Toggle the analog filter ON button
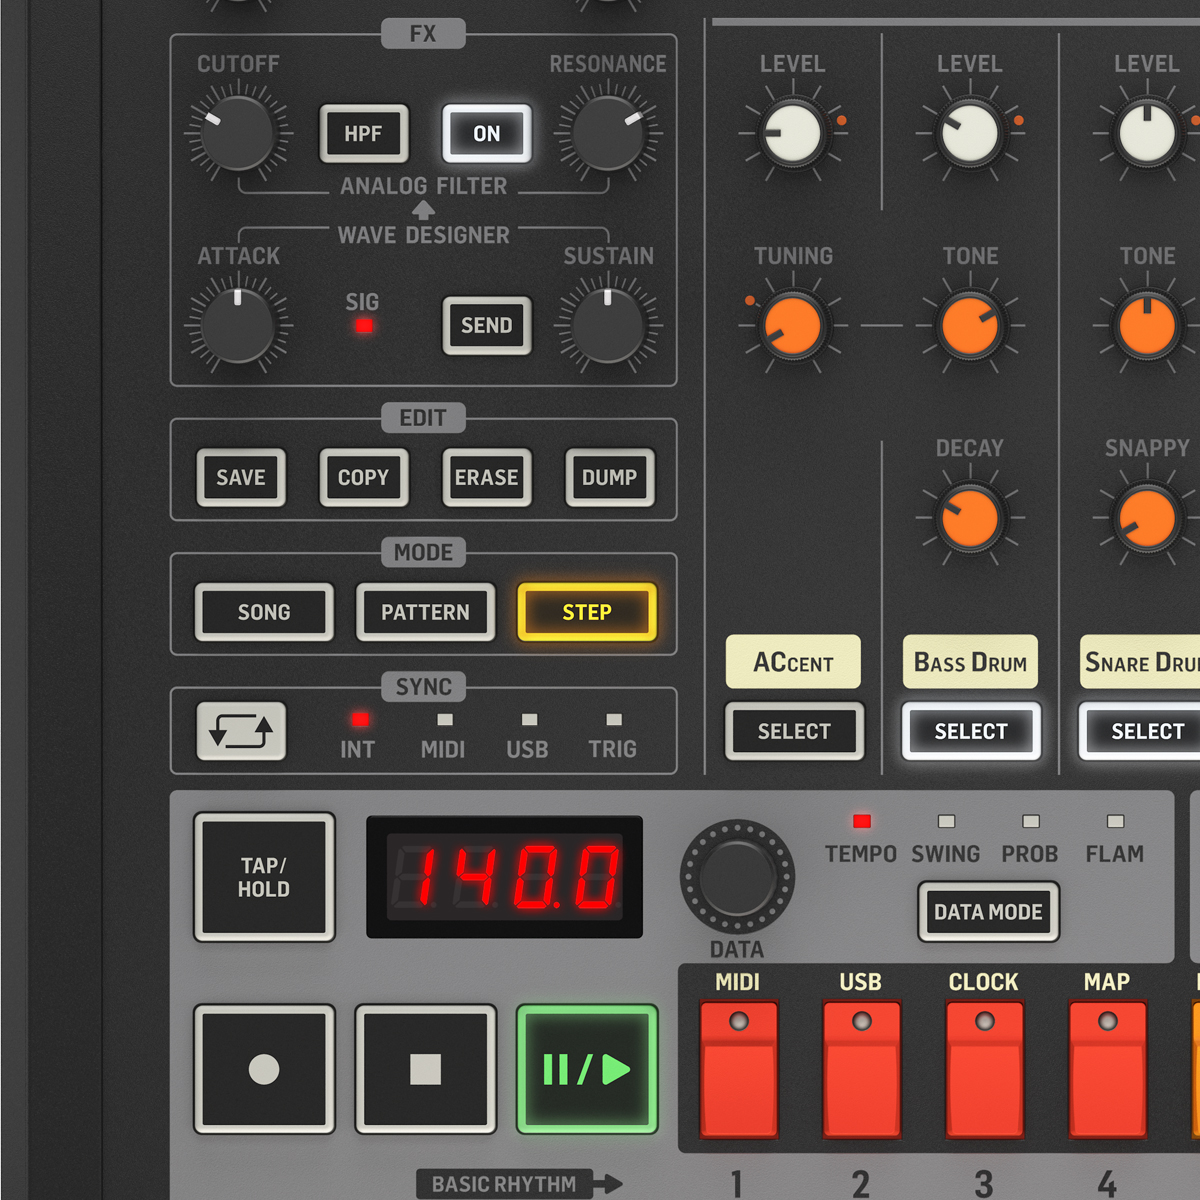 [x=486, y=133]
